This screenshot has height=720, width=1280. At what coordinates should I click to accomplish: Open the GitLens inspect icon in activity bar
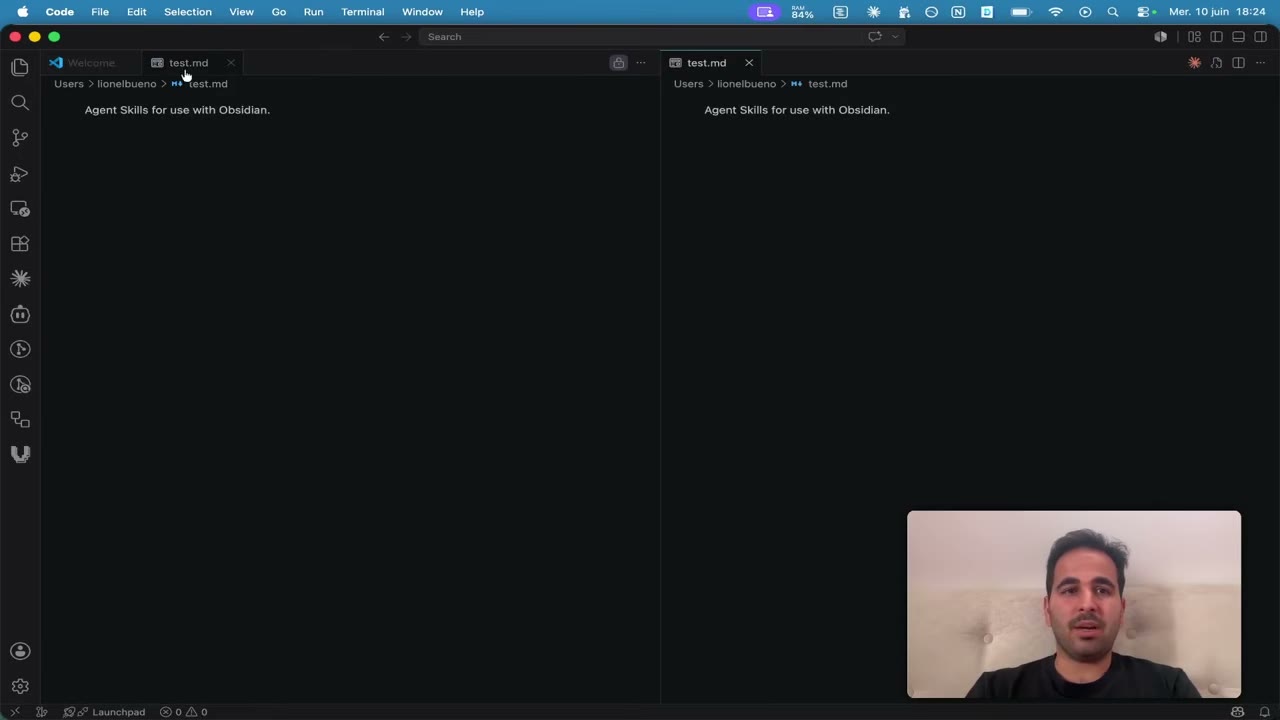click(x=20, y=384)
